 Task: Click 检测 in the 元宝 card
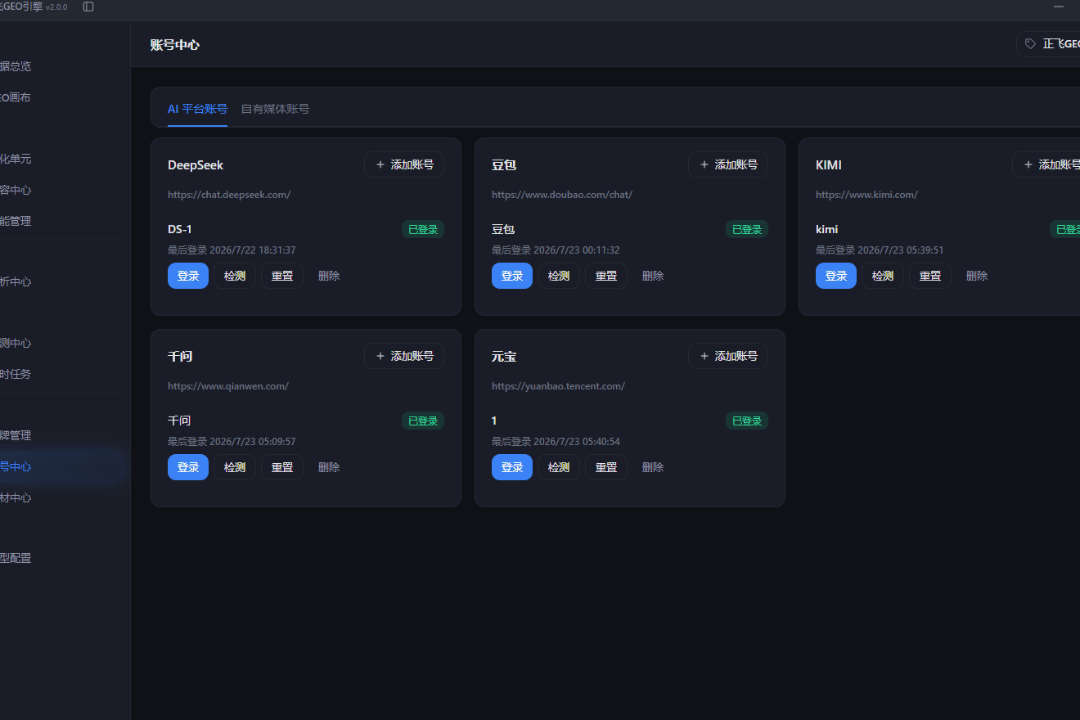tap(559, 467)
